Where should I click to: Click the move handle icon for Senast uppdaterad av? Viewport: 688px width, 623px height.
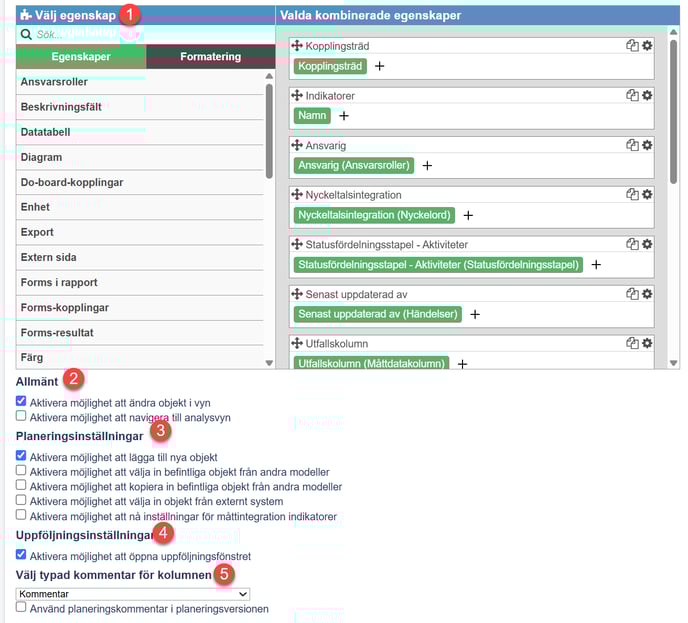point(296,294)
